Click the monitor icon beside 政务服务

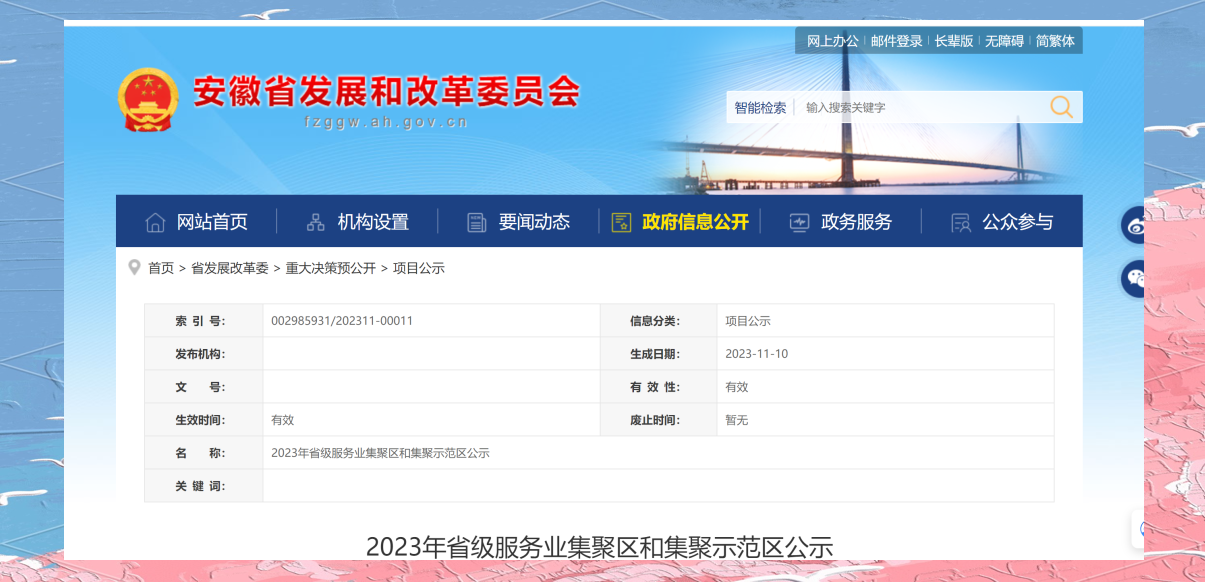tap(799, 222)
